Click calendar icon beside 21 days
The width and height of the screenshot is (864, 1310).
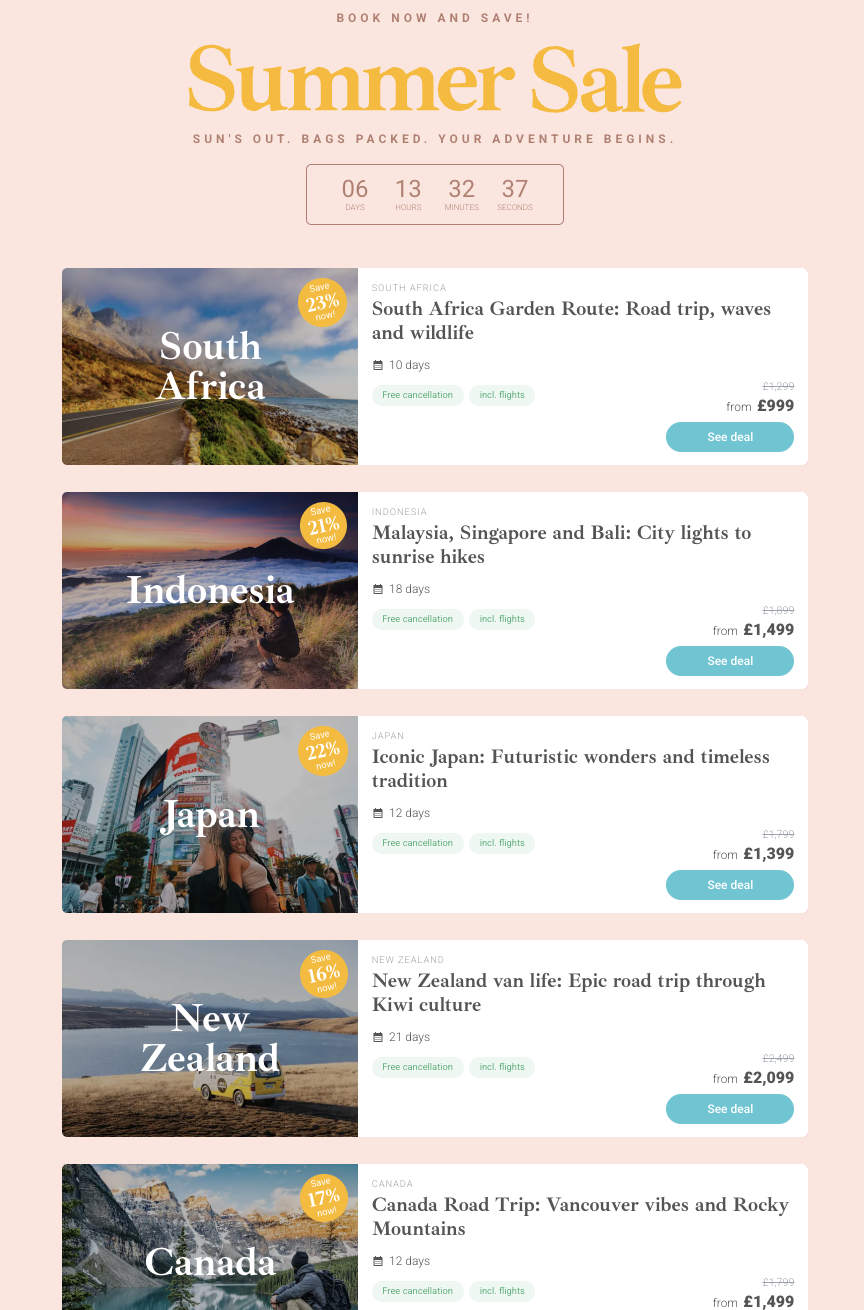378,1037
